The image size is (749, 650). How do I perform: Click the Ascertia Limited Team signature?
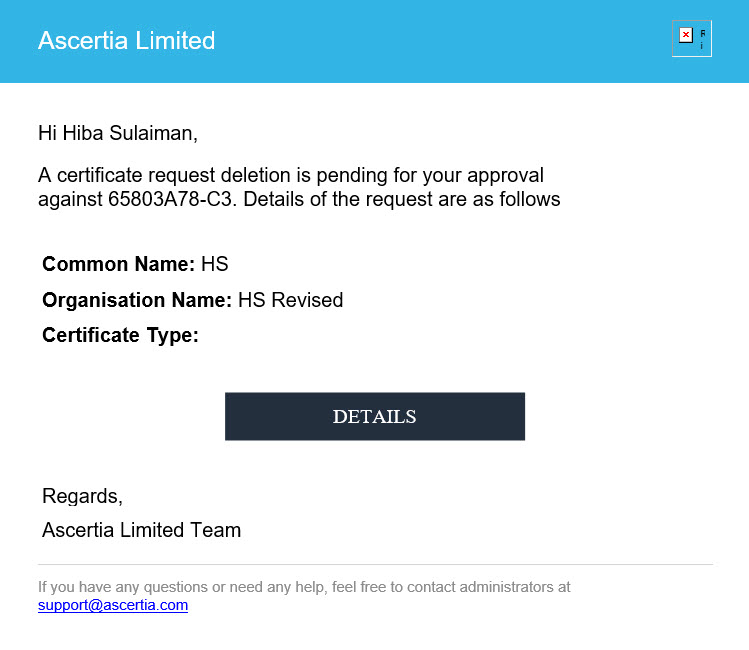click(141, 530)
